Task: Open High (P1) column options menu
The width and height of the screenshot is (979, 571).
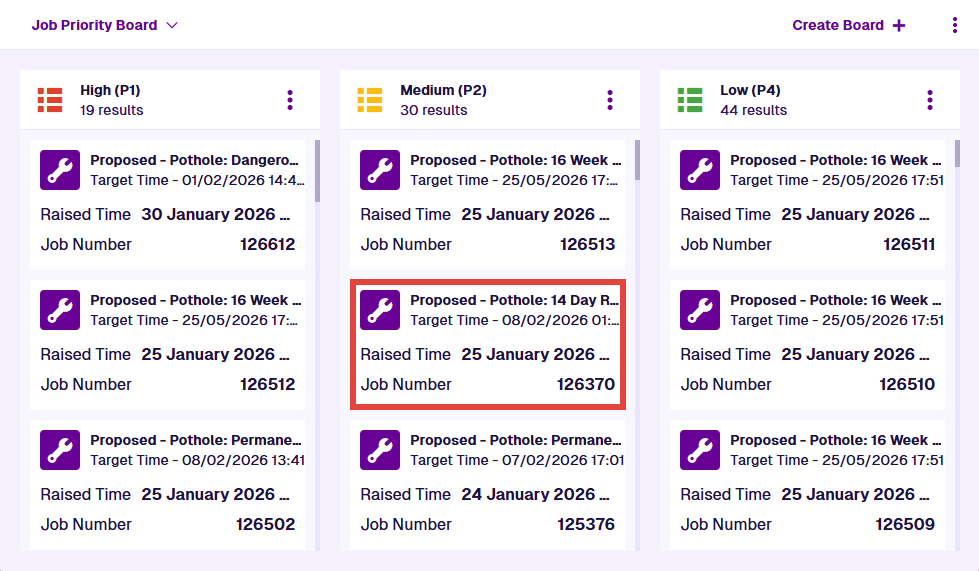Action: (x=290, y=100)
